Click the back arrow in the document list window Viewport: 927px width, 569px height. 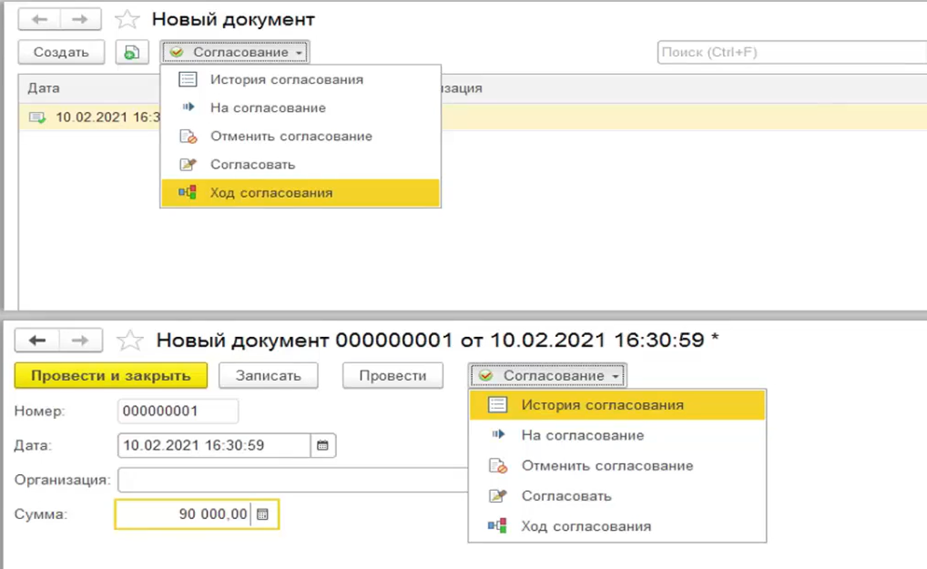(38, 19)
